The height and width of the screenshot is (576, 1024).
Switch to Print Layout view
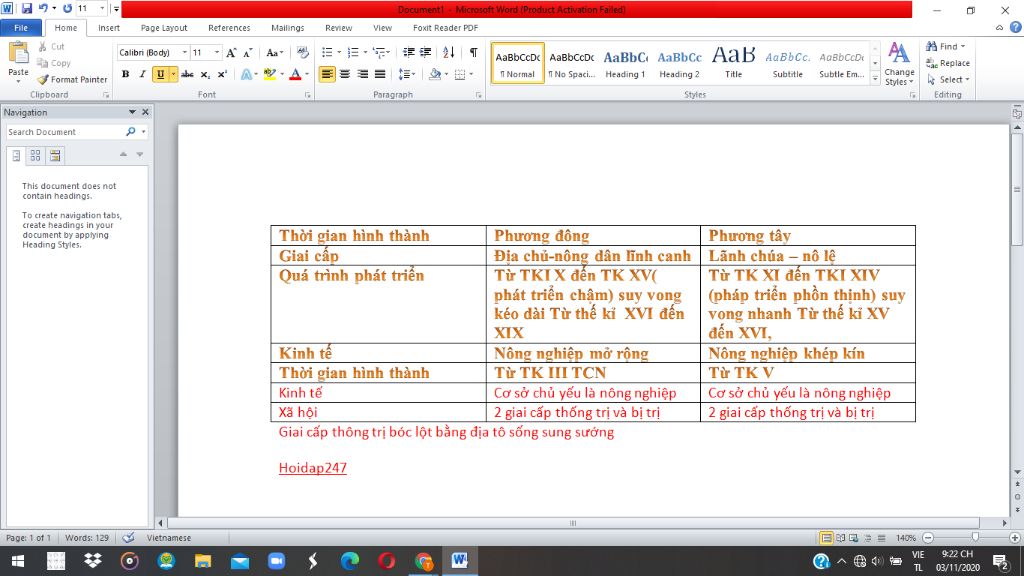826,538
